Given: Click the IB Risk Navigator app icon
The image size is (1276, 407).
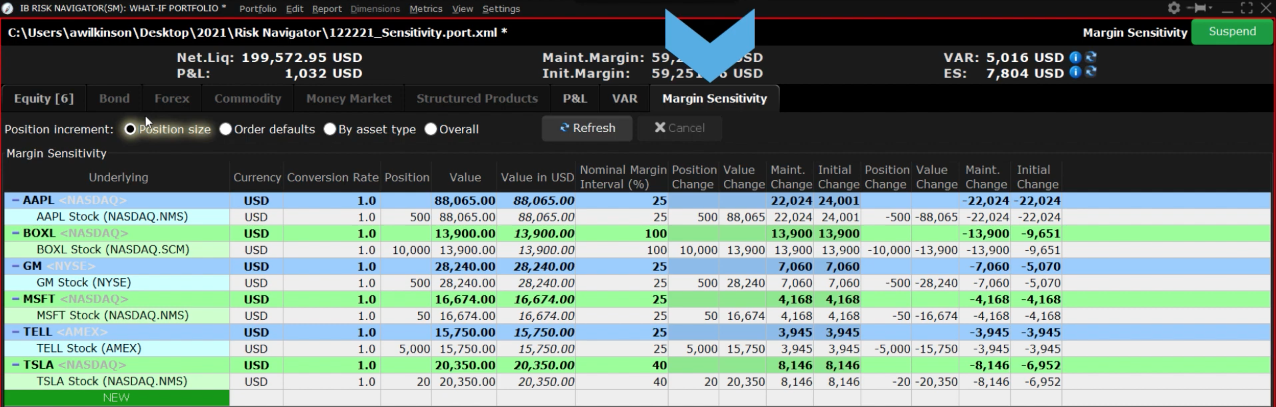Looking at the screenshot, I should point(8,8).
